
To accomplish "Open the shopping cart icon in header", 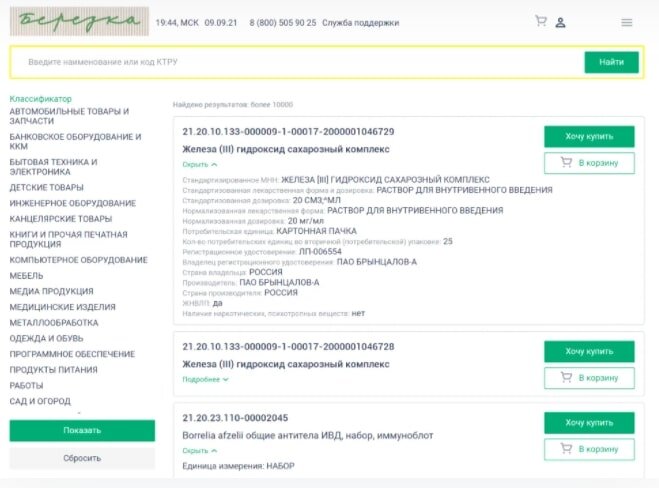I will pyautogui.click(x=540, y=21).
